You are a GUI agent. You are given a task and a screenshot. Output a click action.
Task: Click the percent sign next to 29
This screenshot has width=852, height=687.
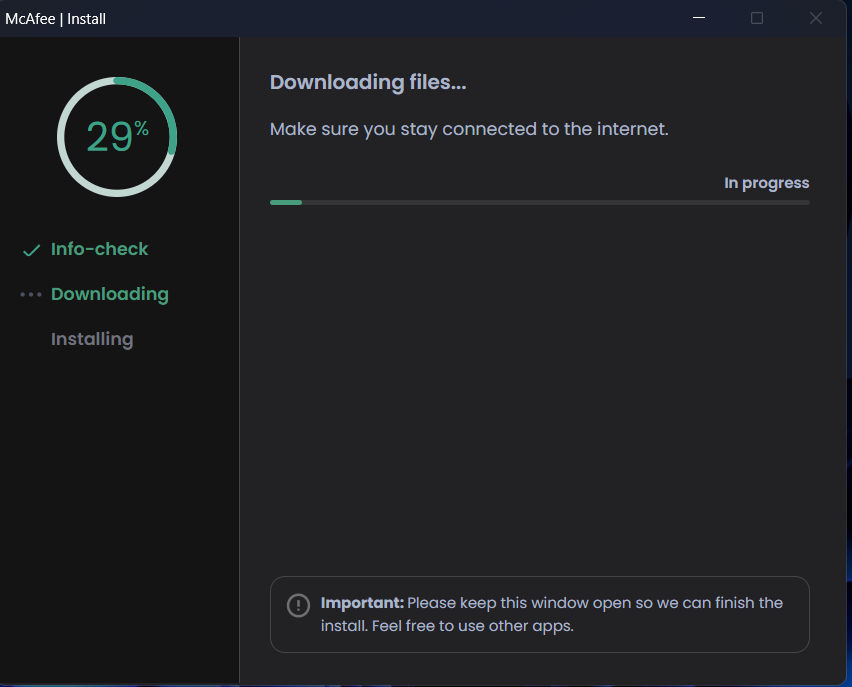(x=142, y=127)
